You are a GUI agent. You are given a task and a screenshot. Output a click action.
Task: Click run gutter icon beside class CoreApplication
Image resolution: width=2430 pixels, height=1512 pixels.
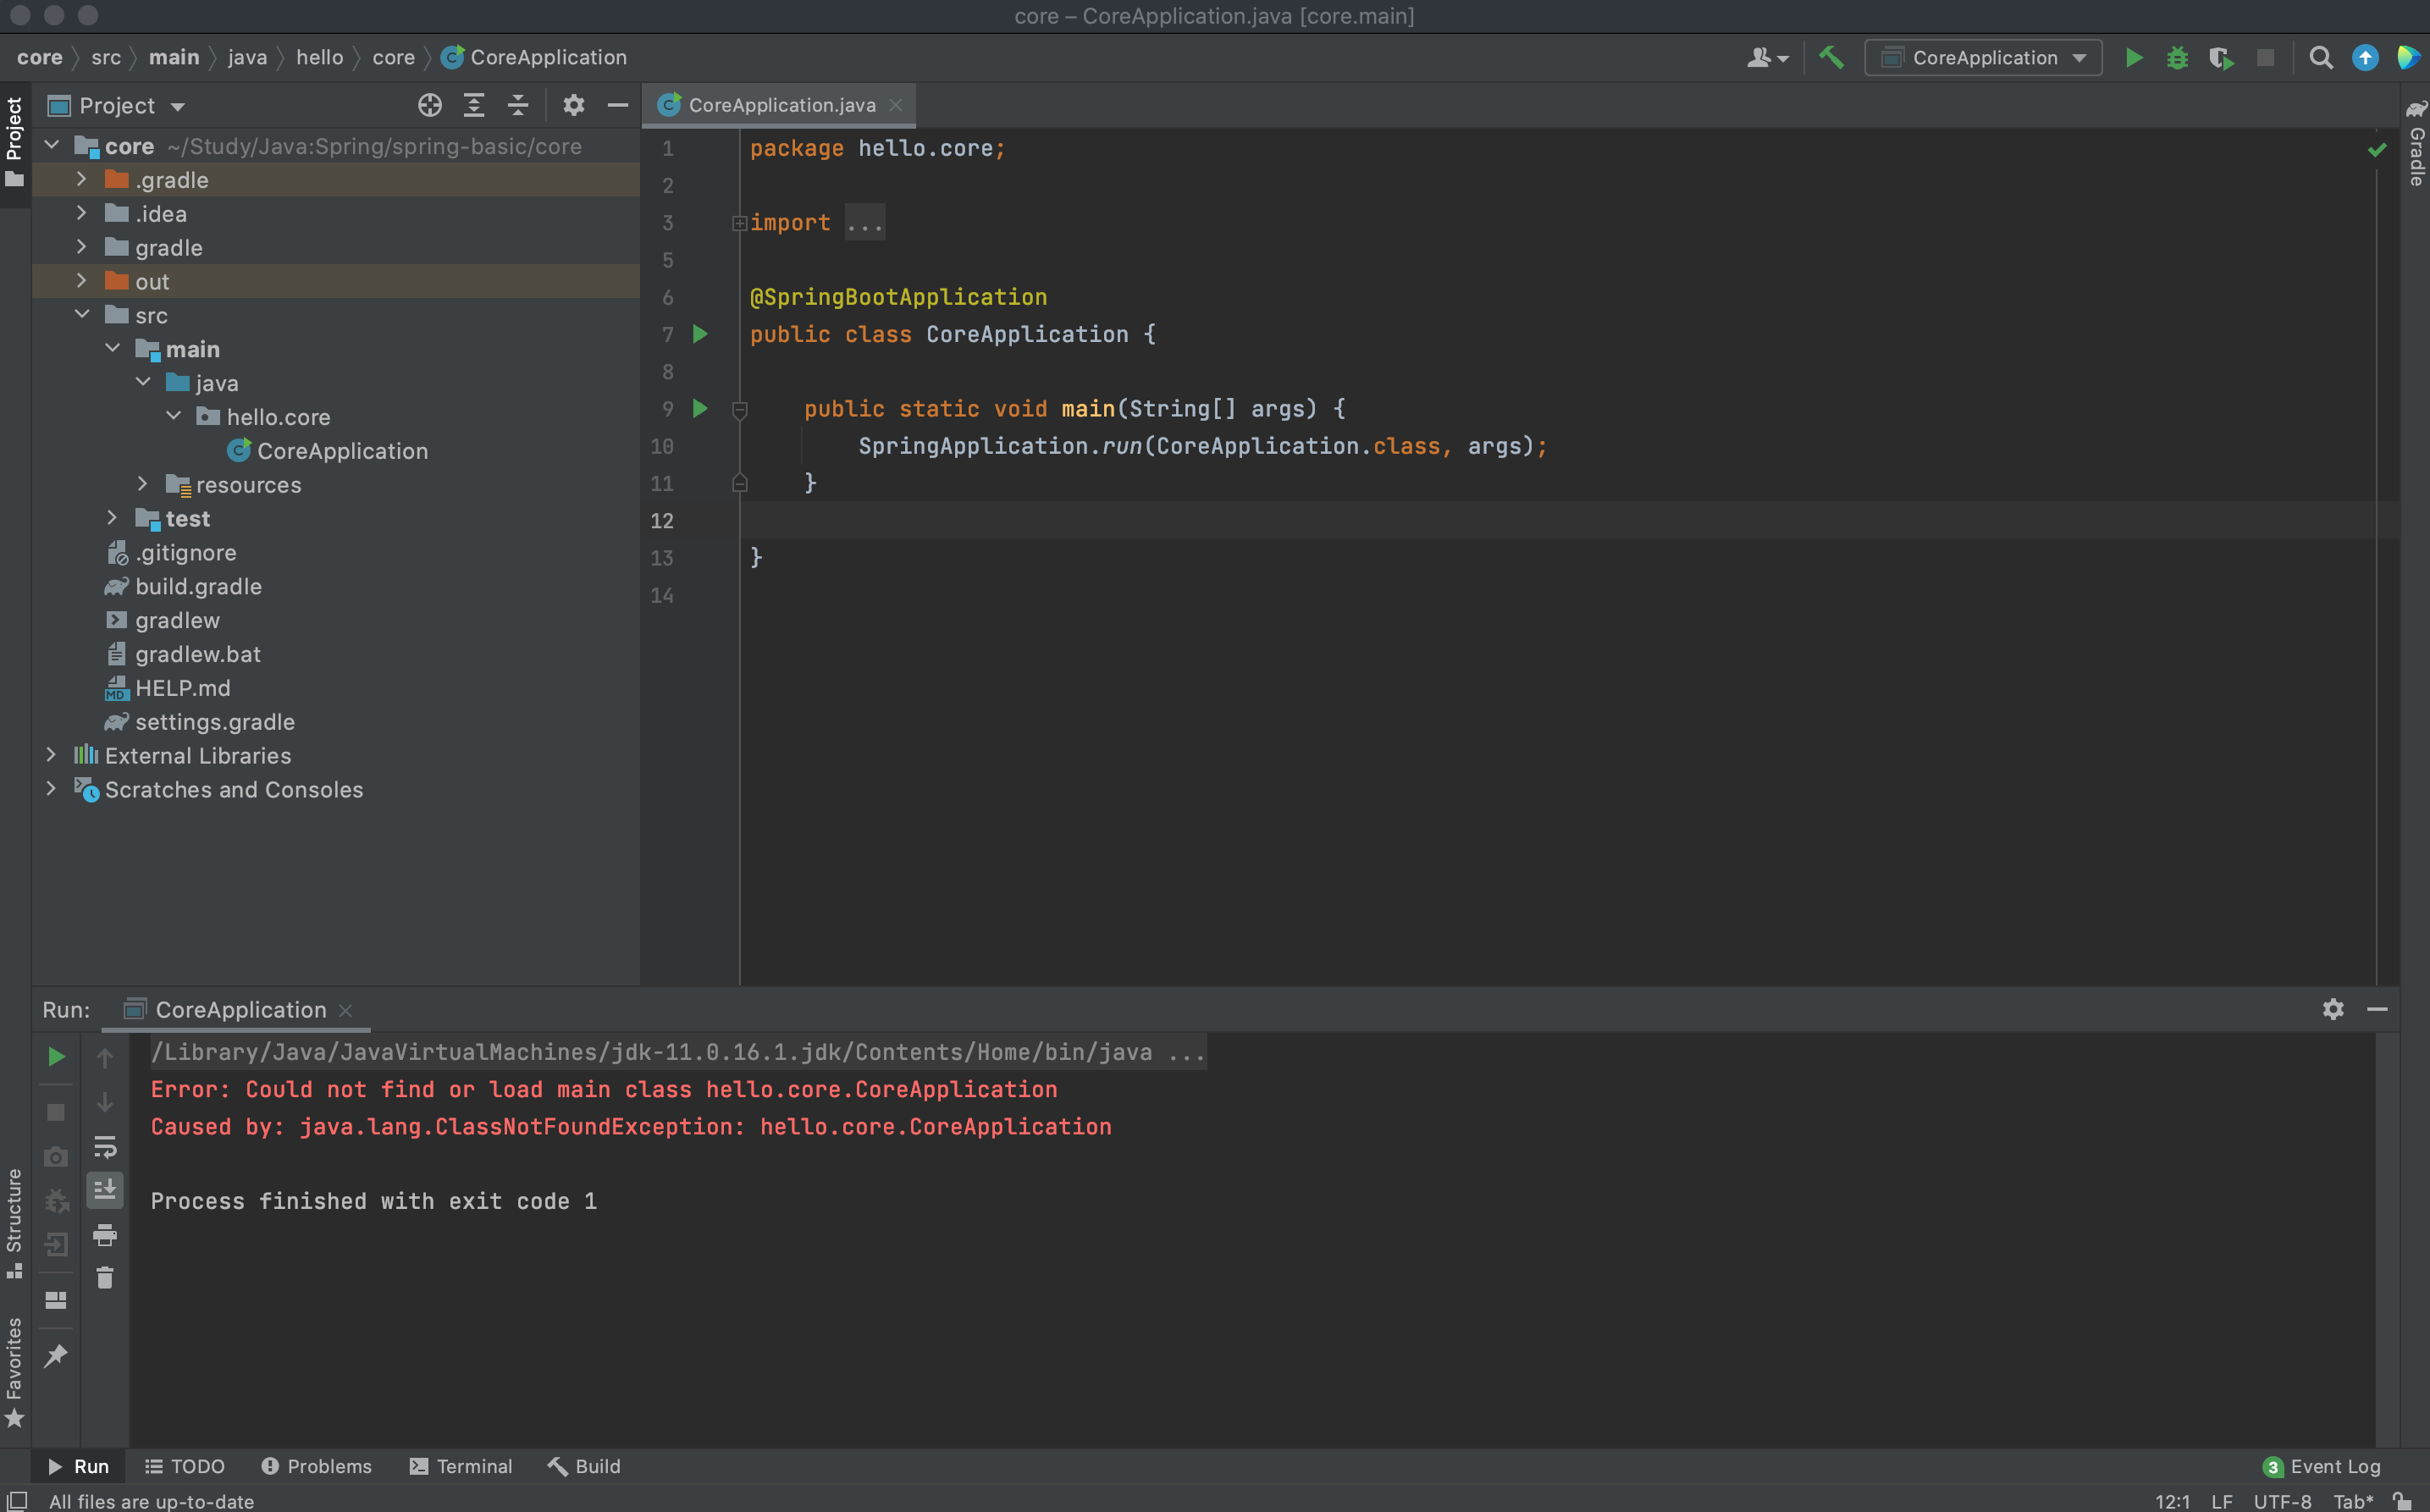pos(700,334)
